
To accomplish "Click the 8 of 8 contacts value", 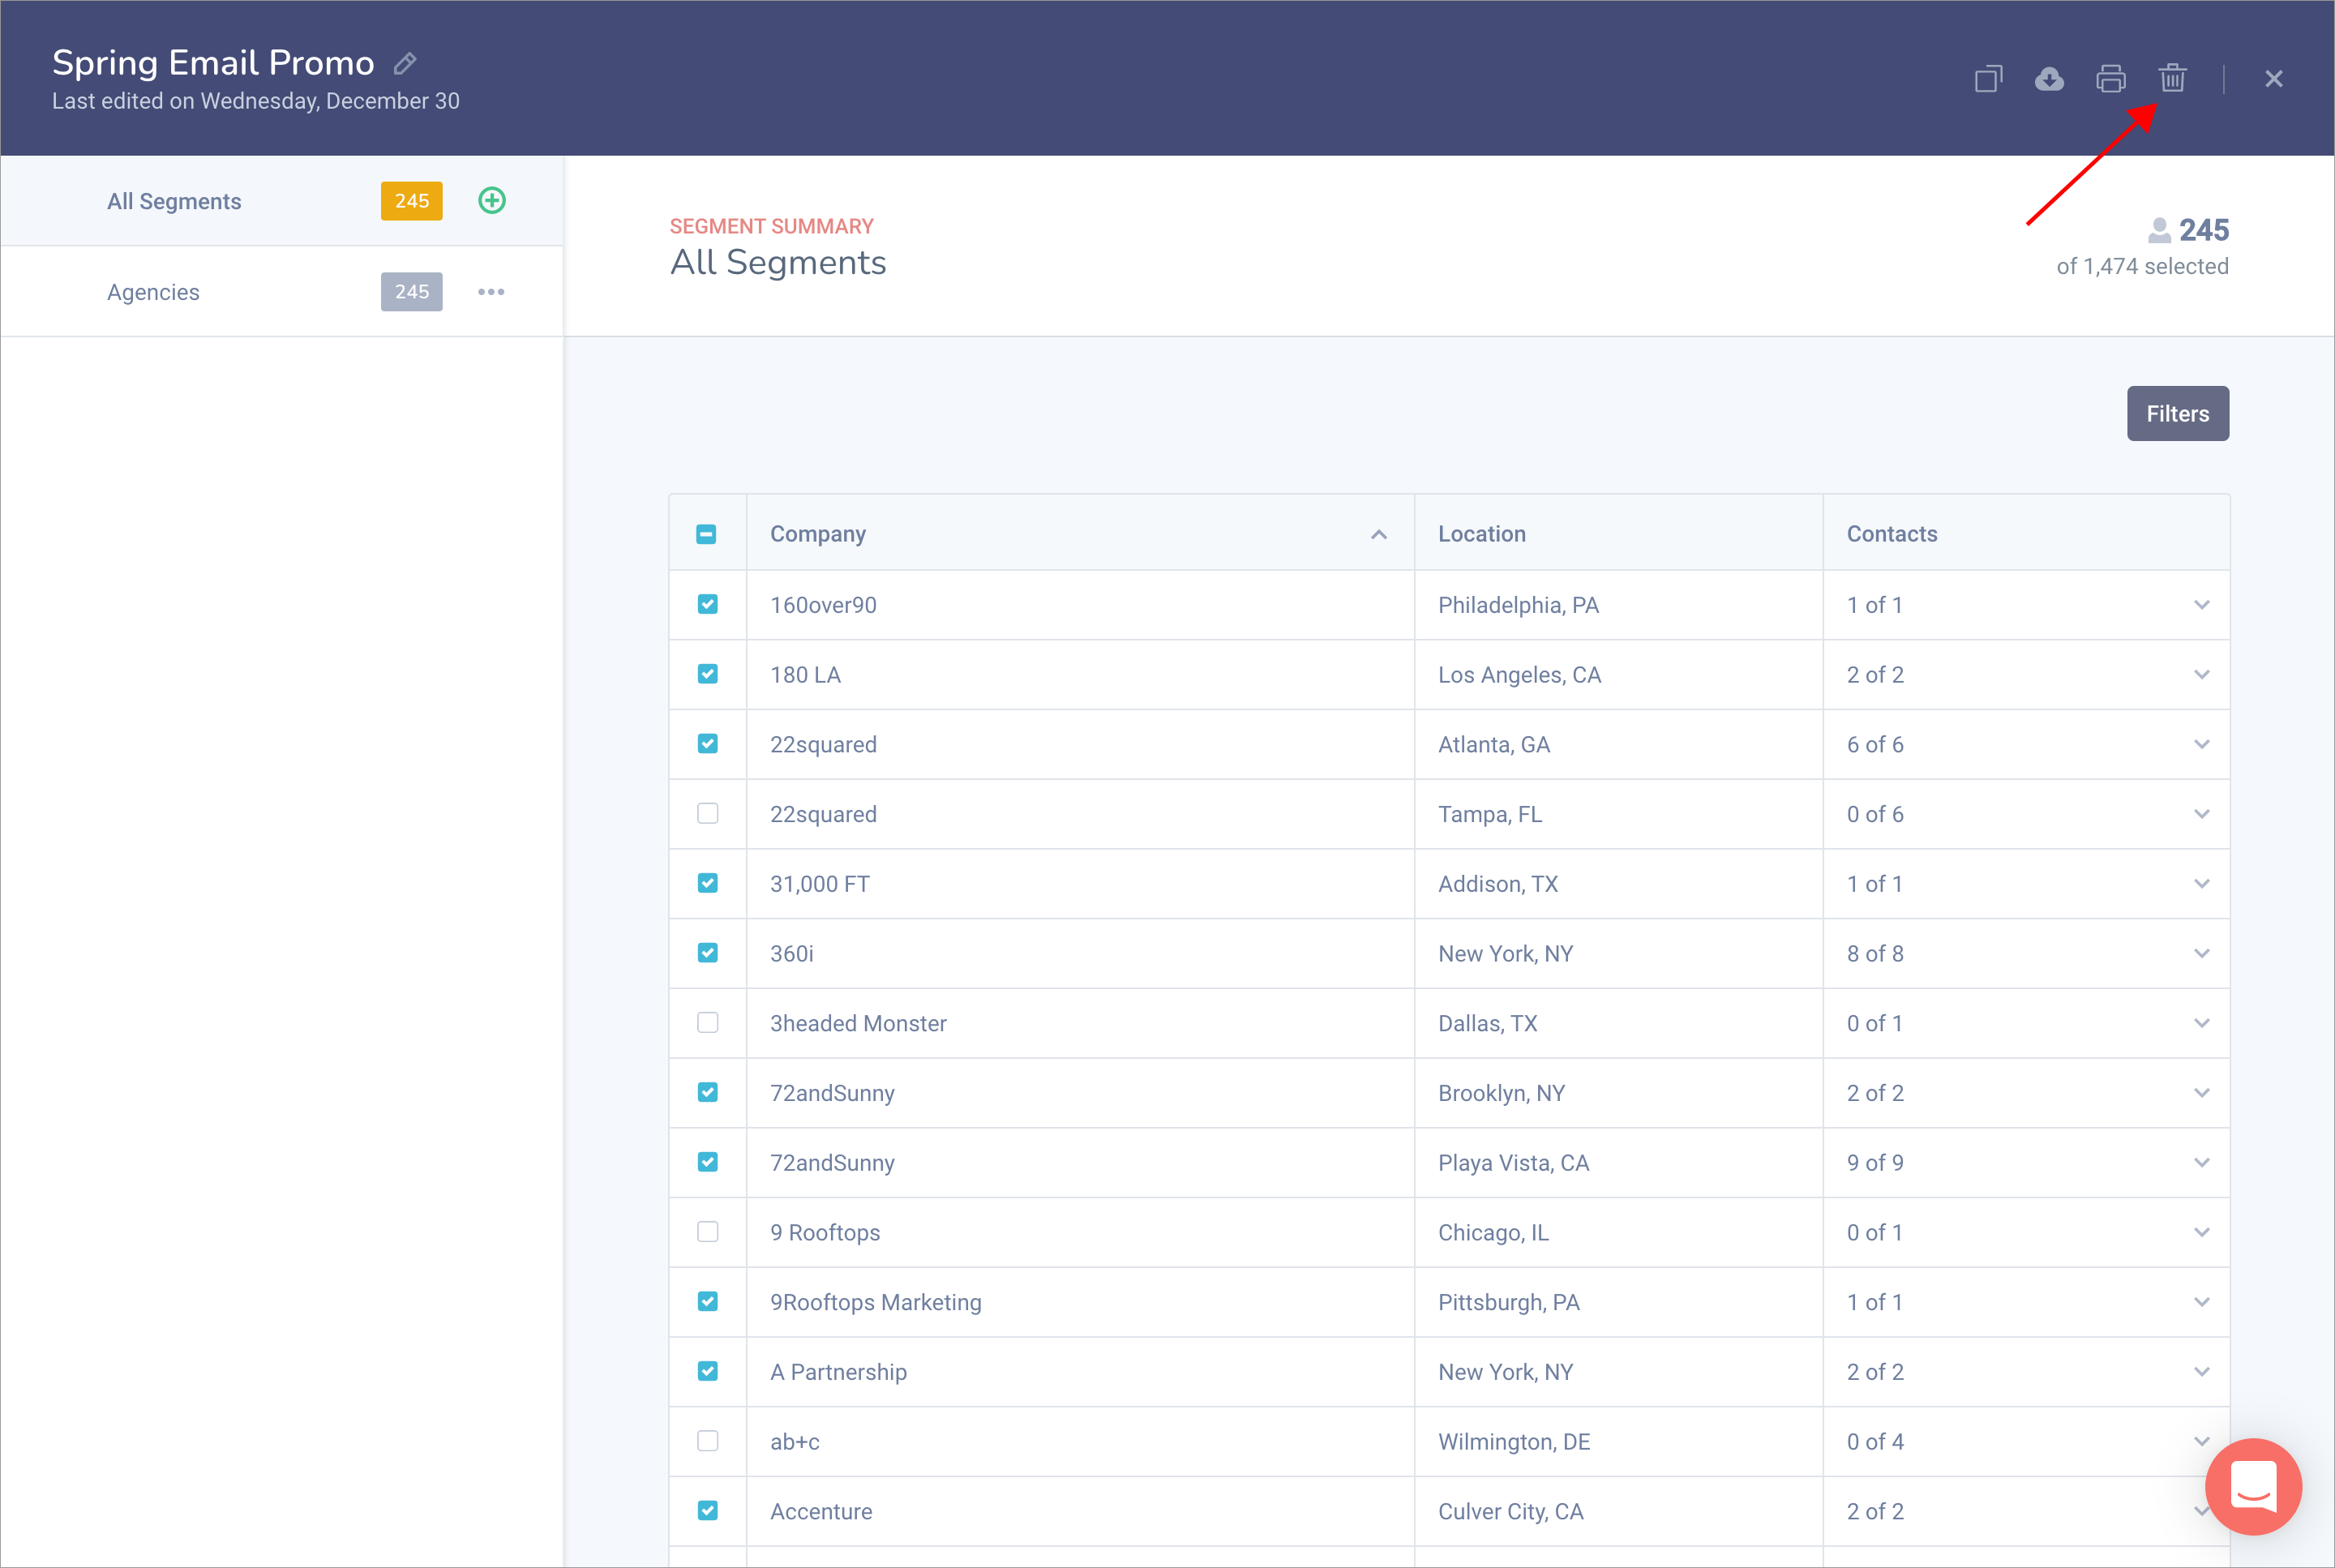I will pyautogui.click(x=1875, y=954).
